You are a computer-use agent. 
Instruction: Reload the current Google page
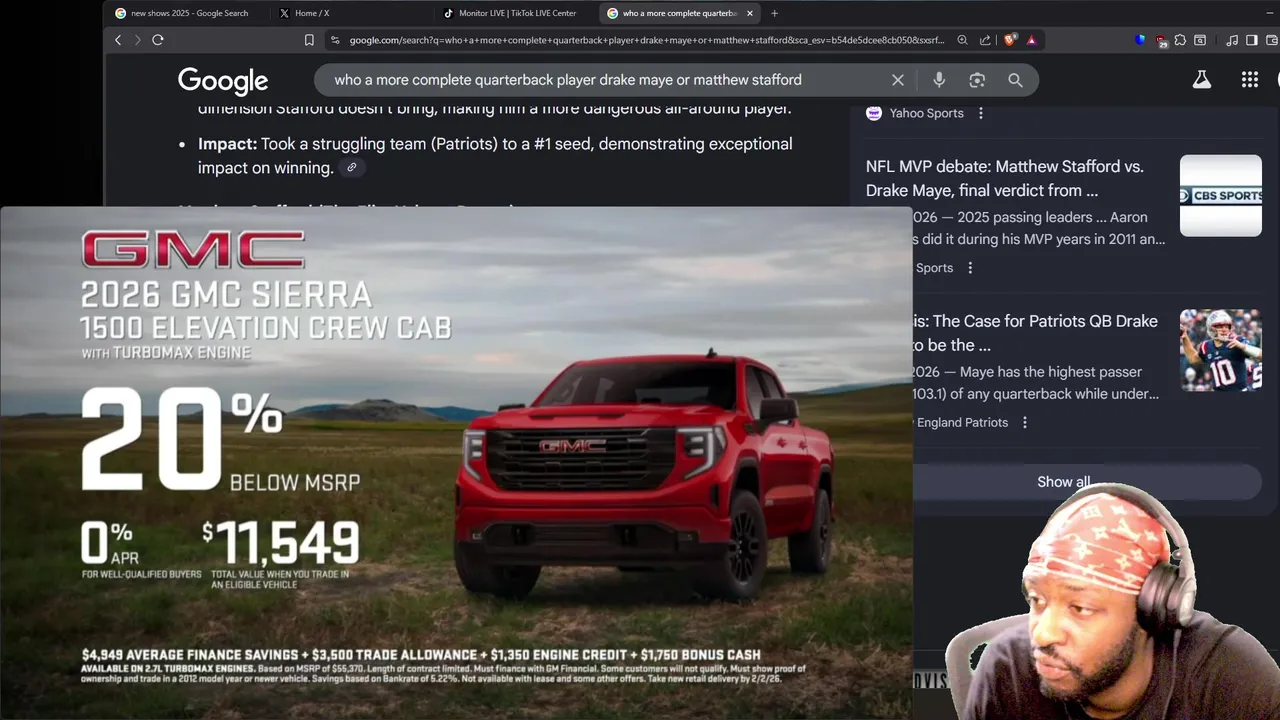158,40
